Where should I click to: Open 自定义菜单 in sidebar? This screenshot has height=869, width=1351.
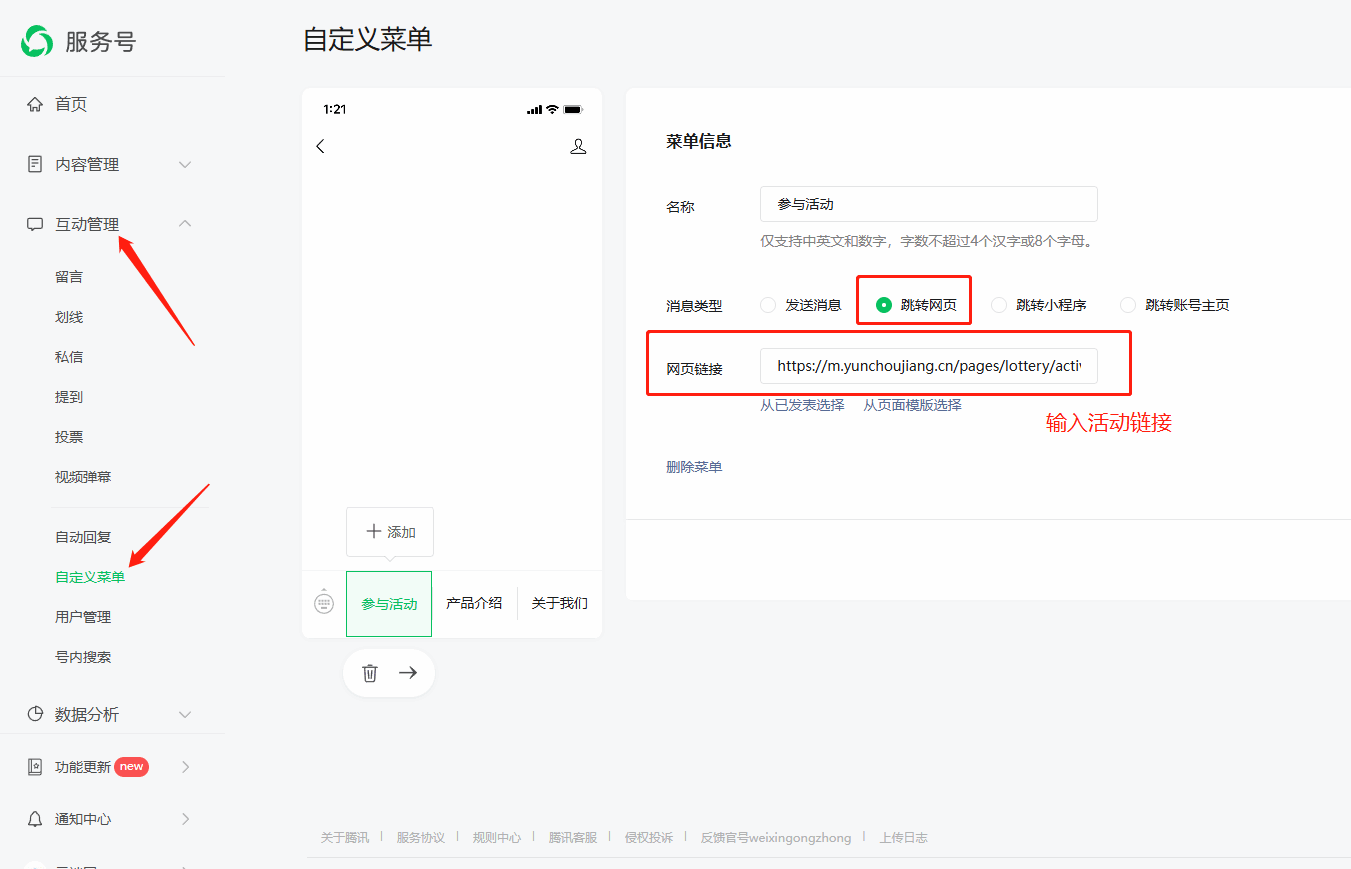[x=90, y=577]
